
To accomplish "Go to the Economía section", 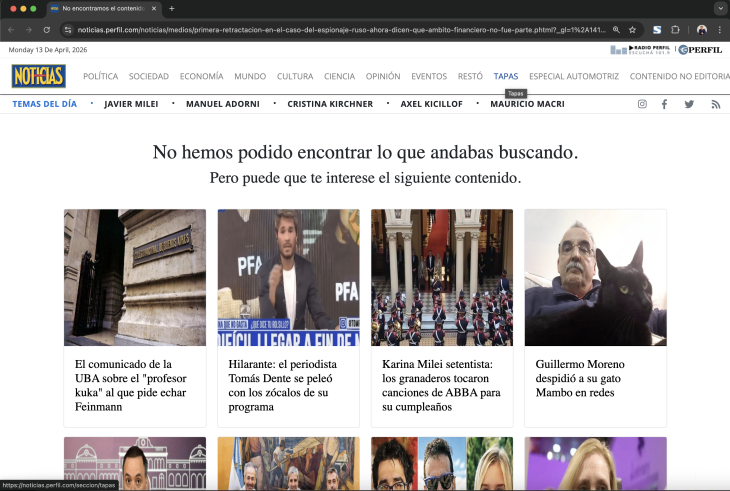I will point(201,76).
